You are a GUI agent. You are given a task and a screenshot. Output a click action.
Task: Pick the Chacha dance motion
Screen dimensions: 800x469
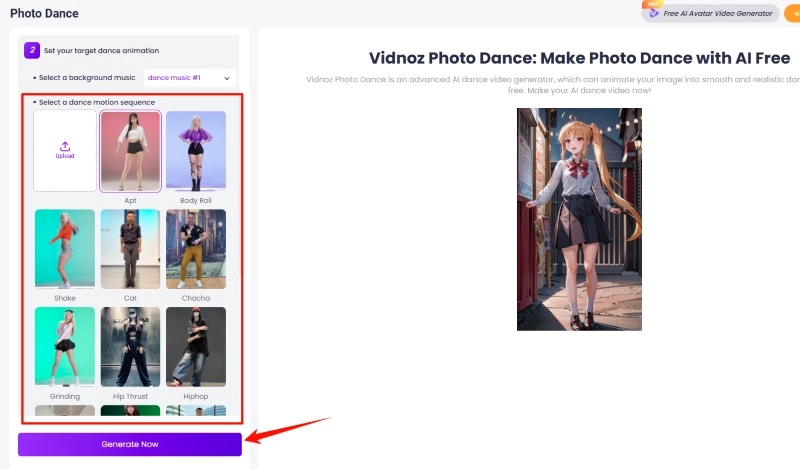(196, 249)
